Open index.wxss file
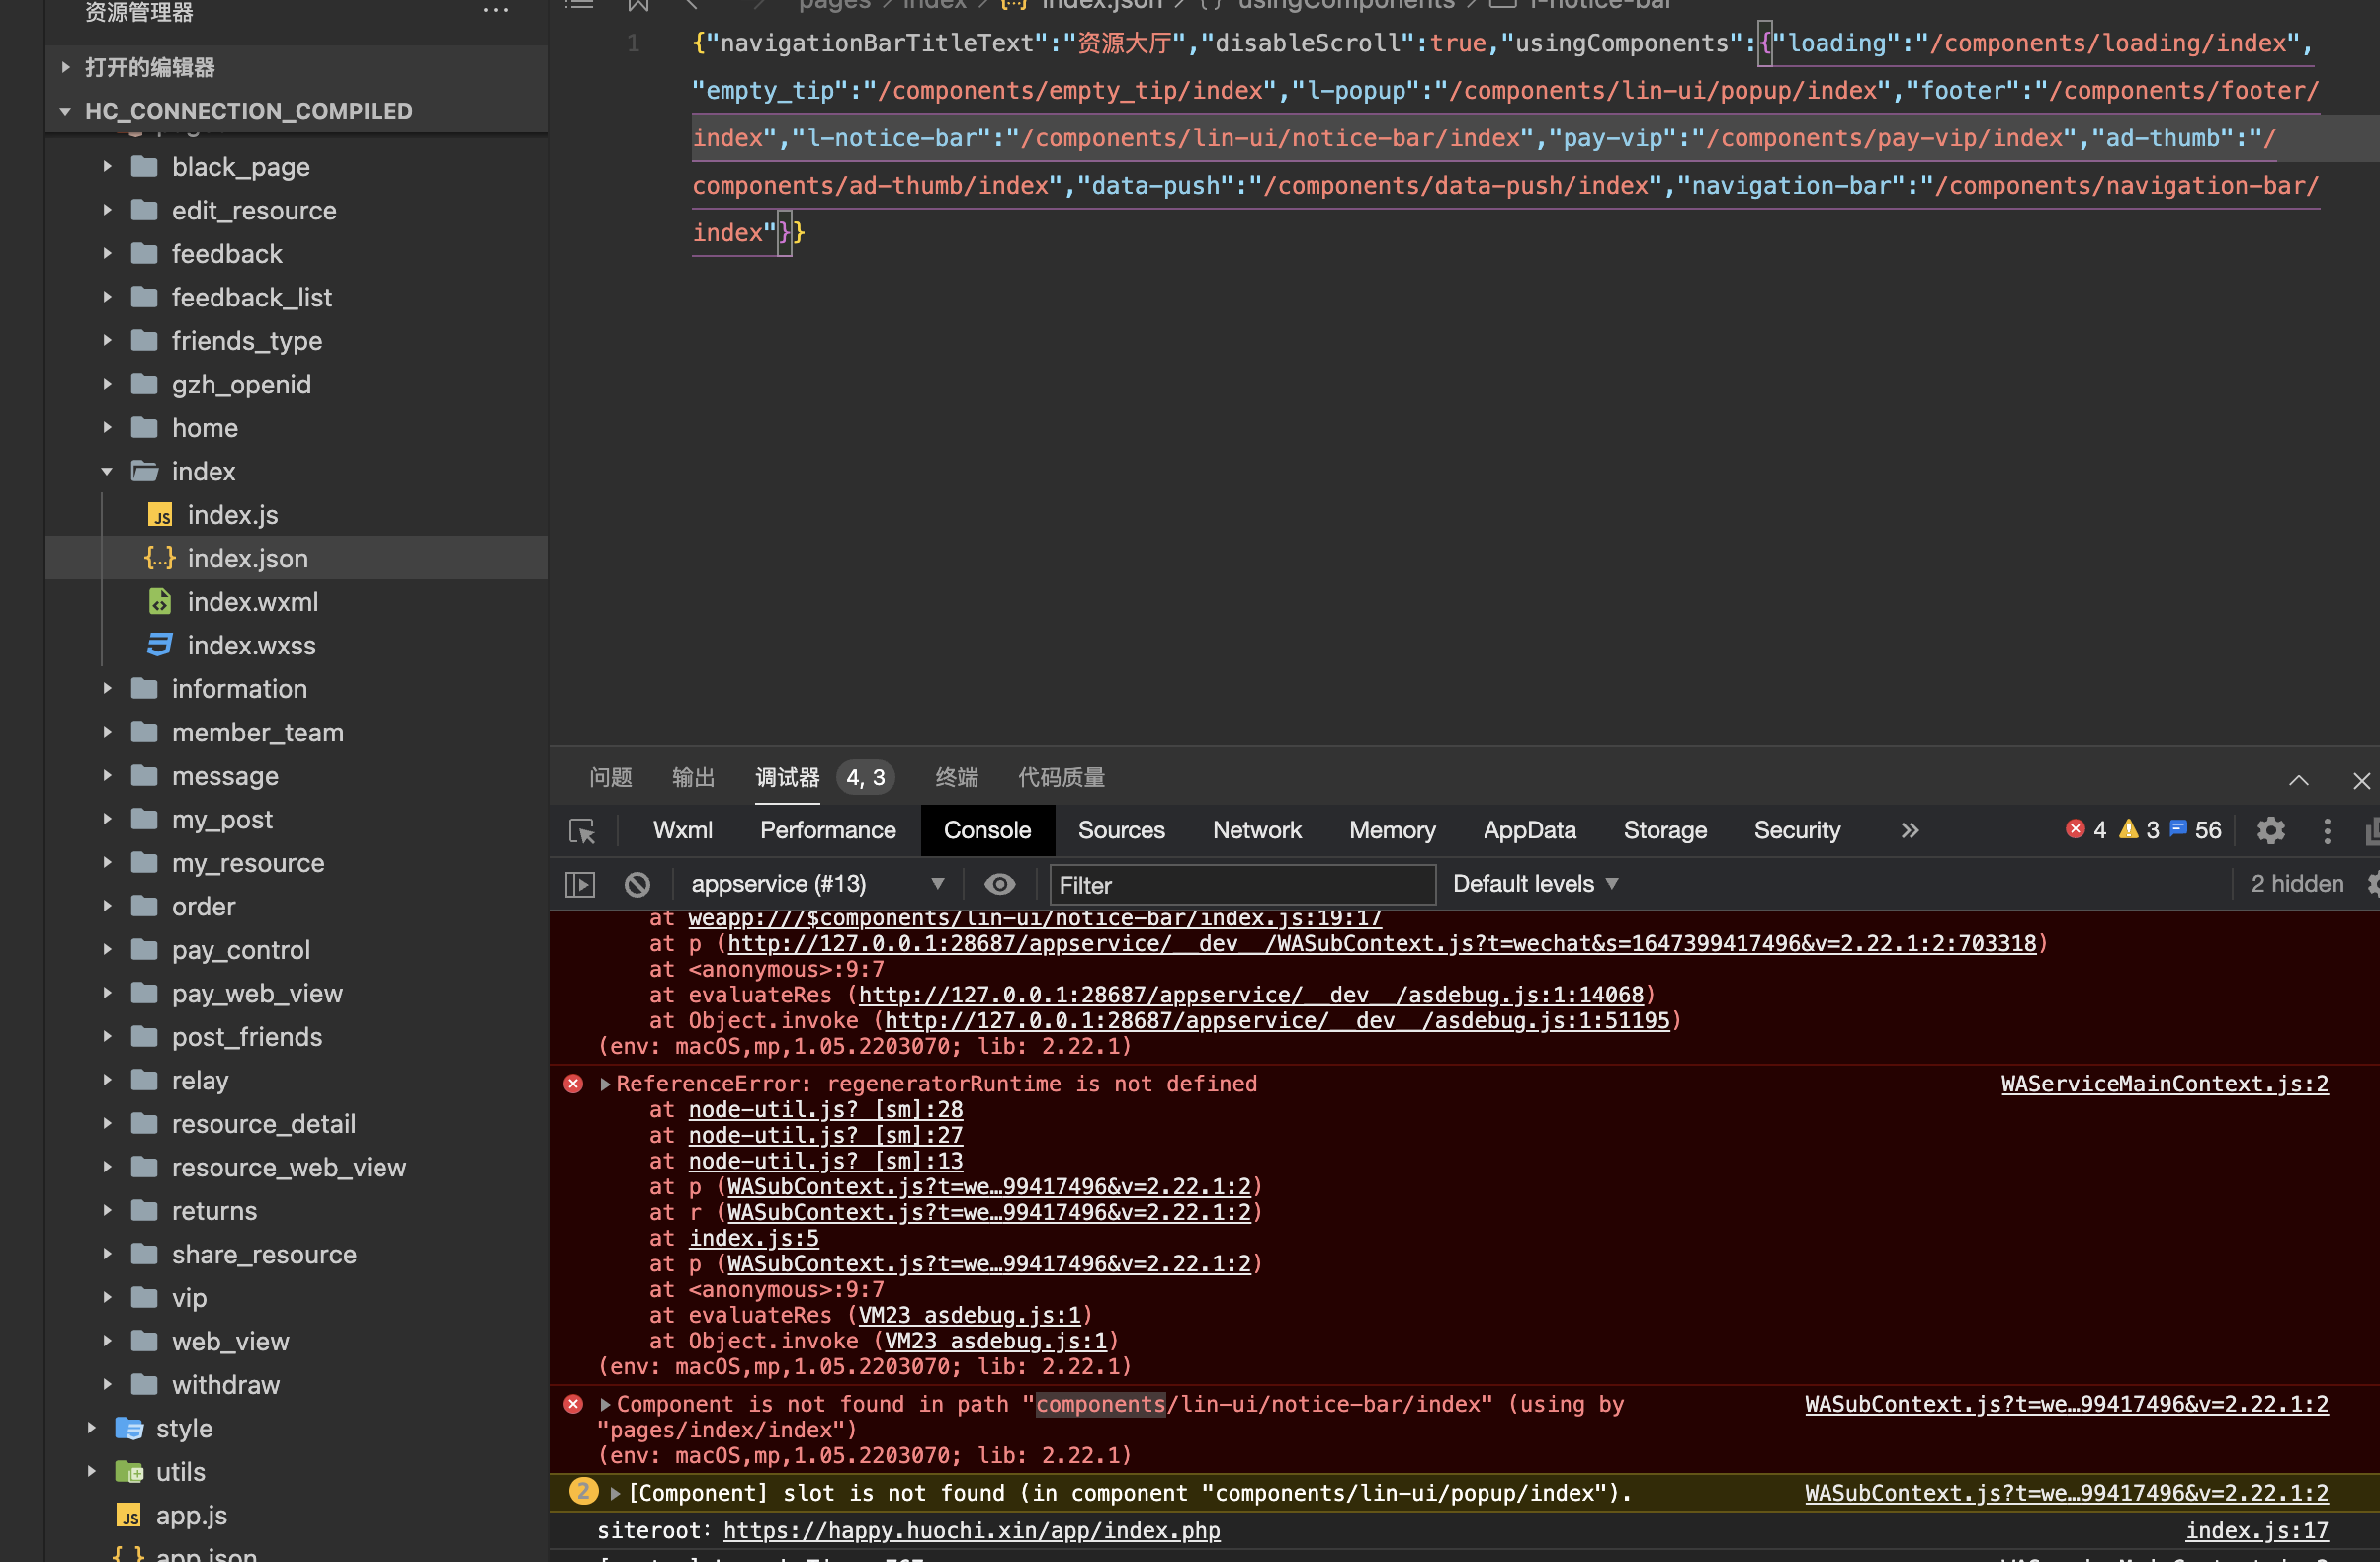 click(x=251, y=645)
